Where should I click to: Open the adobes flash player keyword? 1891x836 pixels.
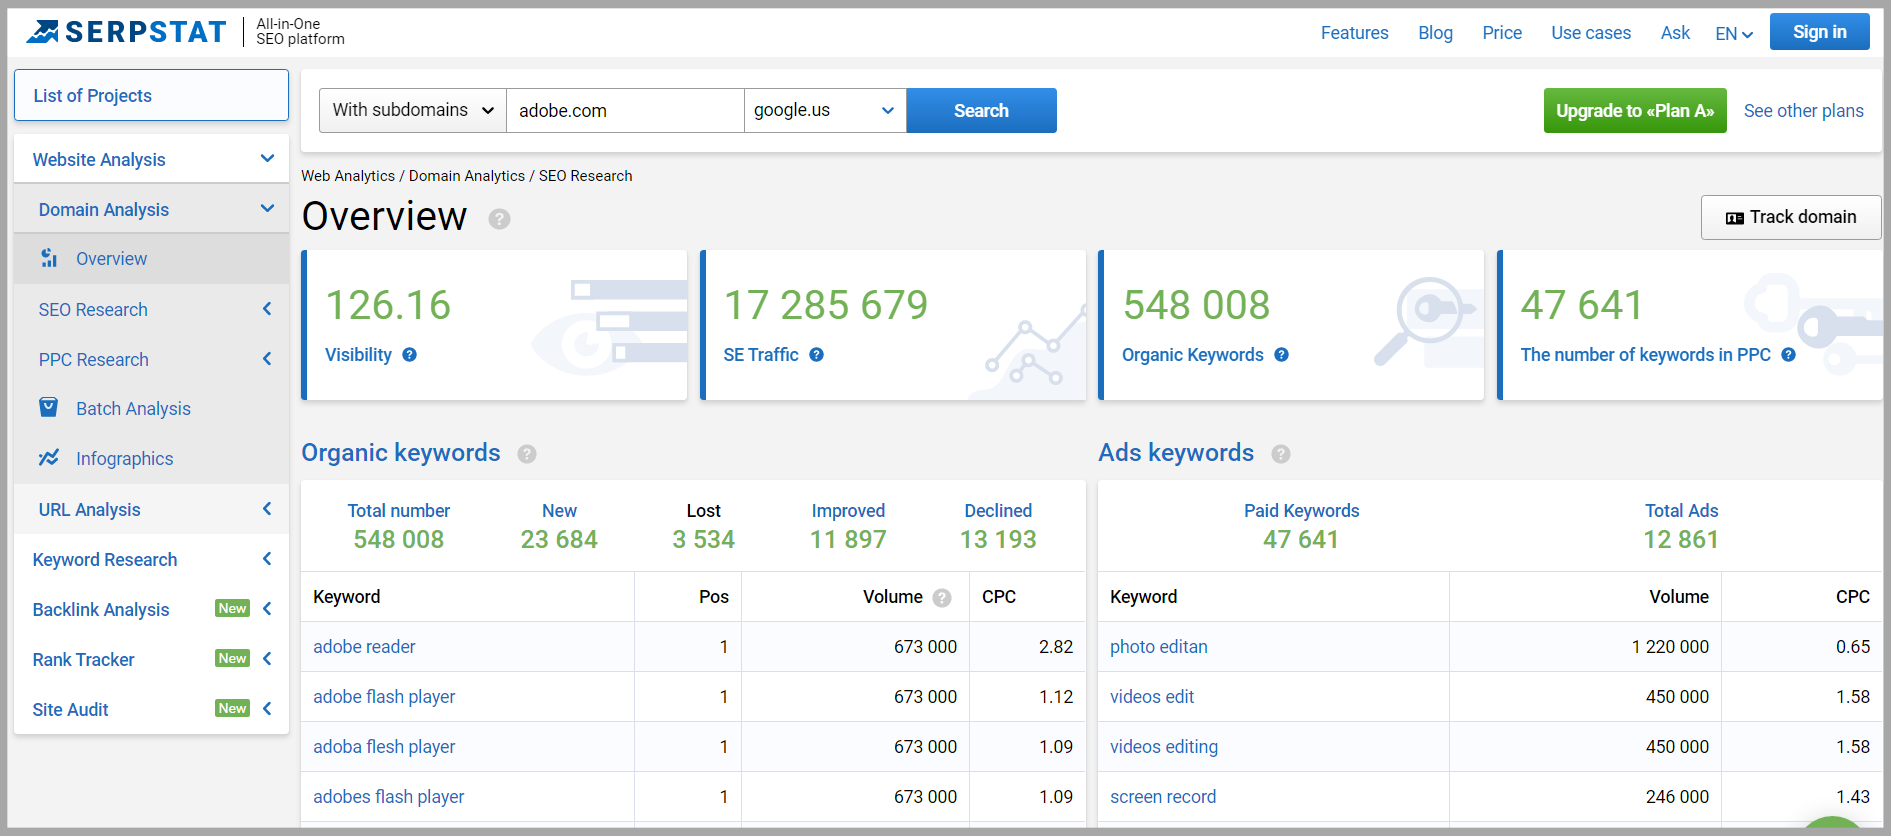click(x=388, y=797)
